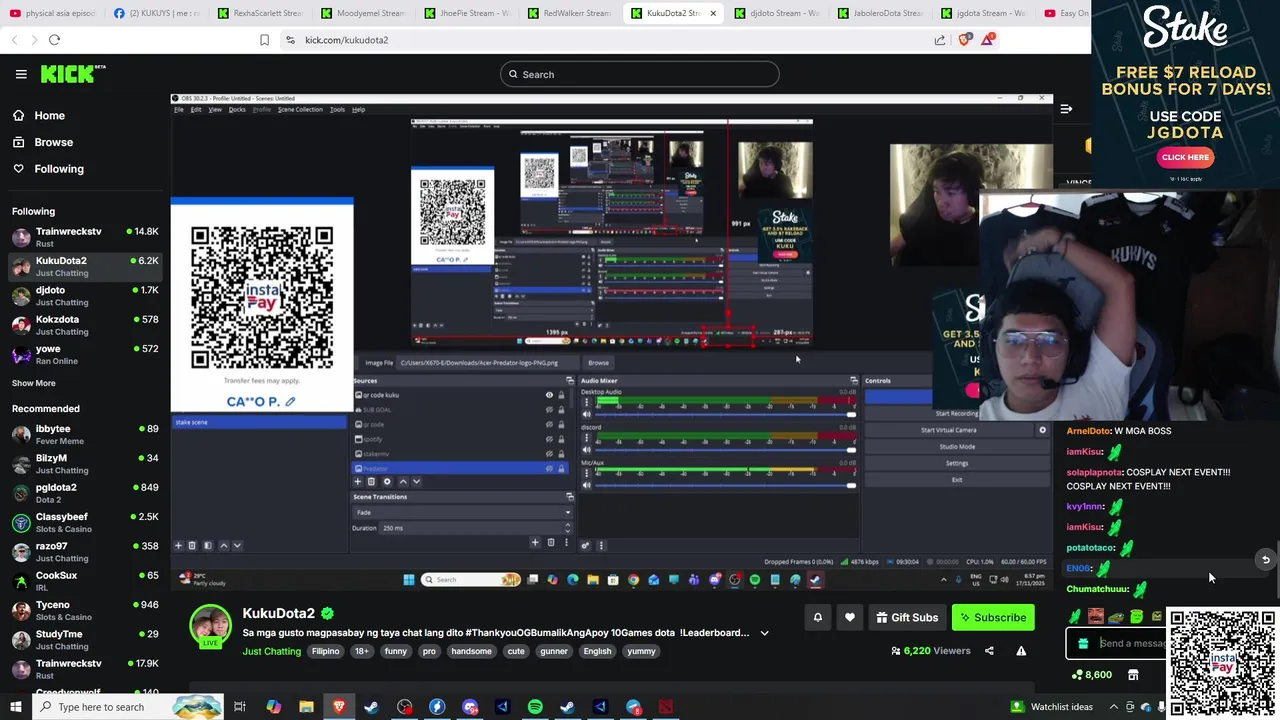This screenshot has width=1280, height=720.
Task: Open Spotify from the Windows taskbar
Action: point(535,707)
